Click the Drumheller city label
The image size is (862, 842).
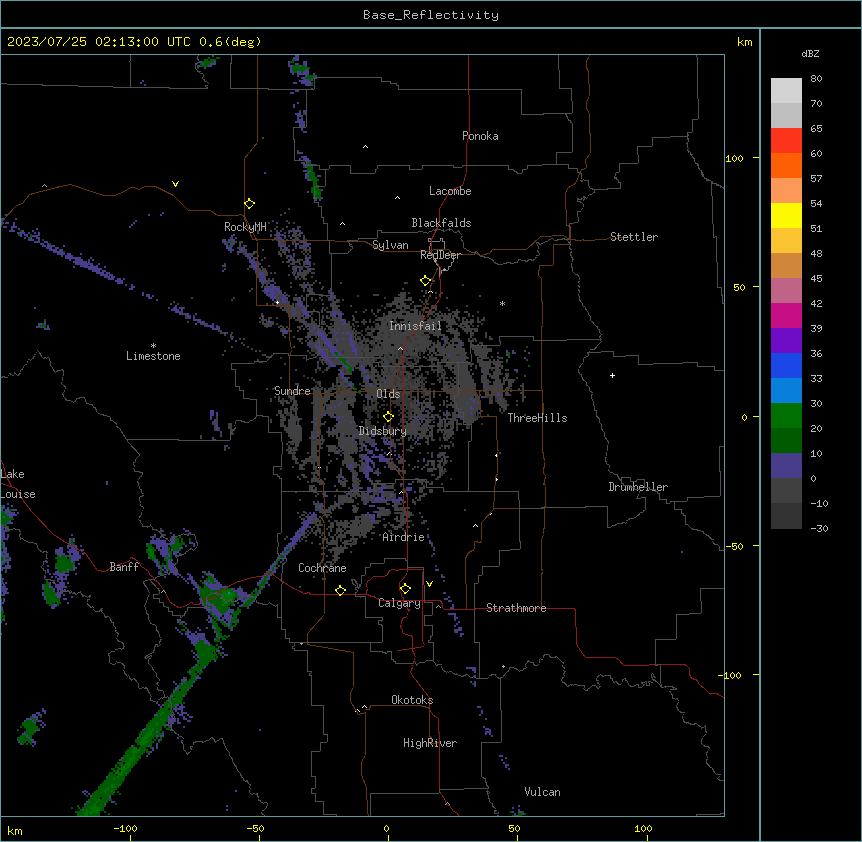[638, 487]
